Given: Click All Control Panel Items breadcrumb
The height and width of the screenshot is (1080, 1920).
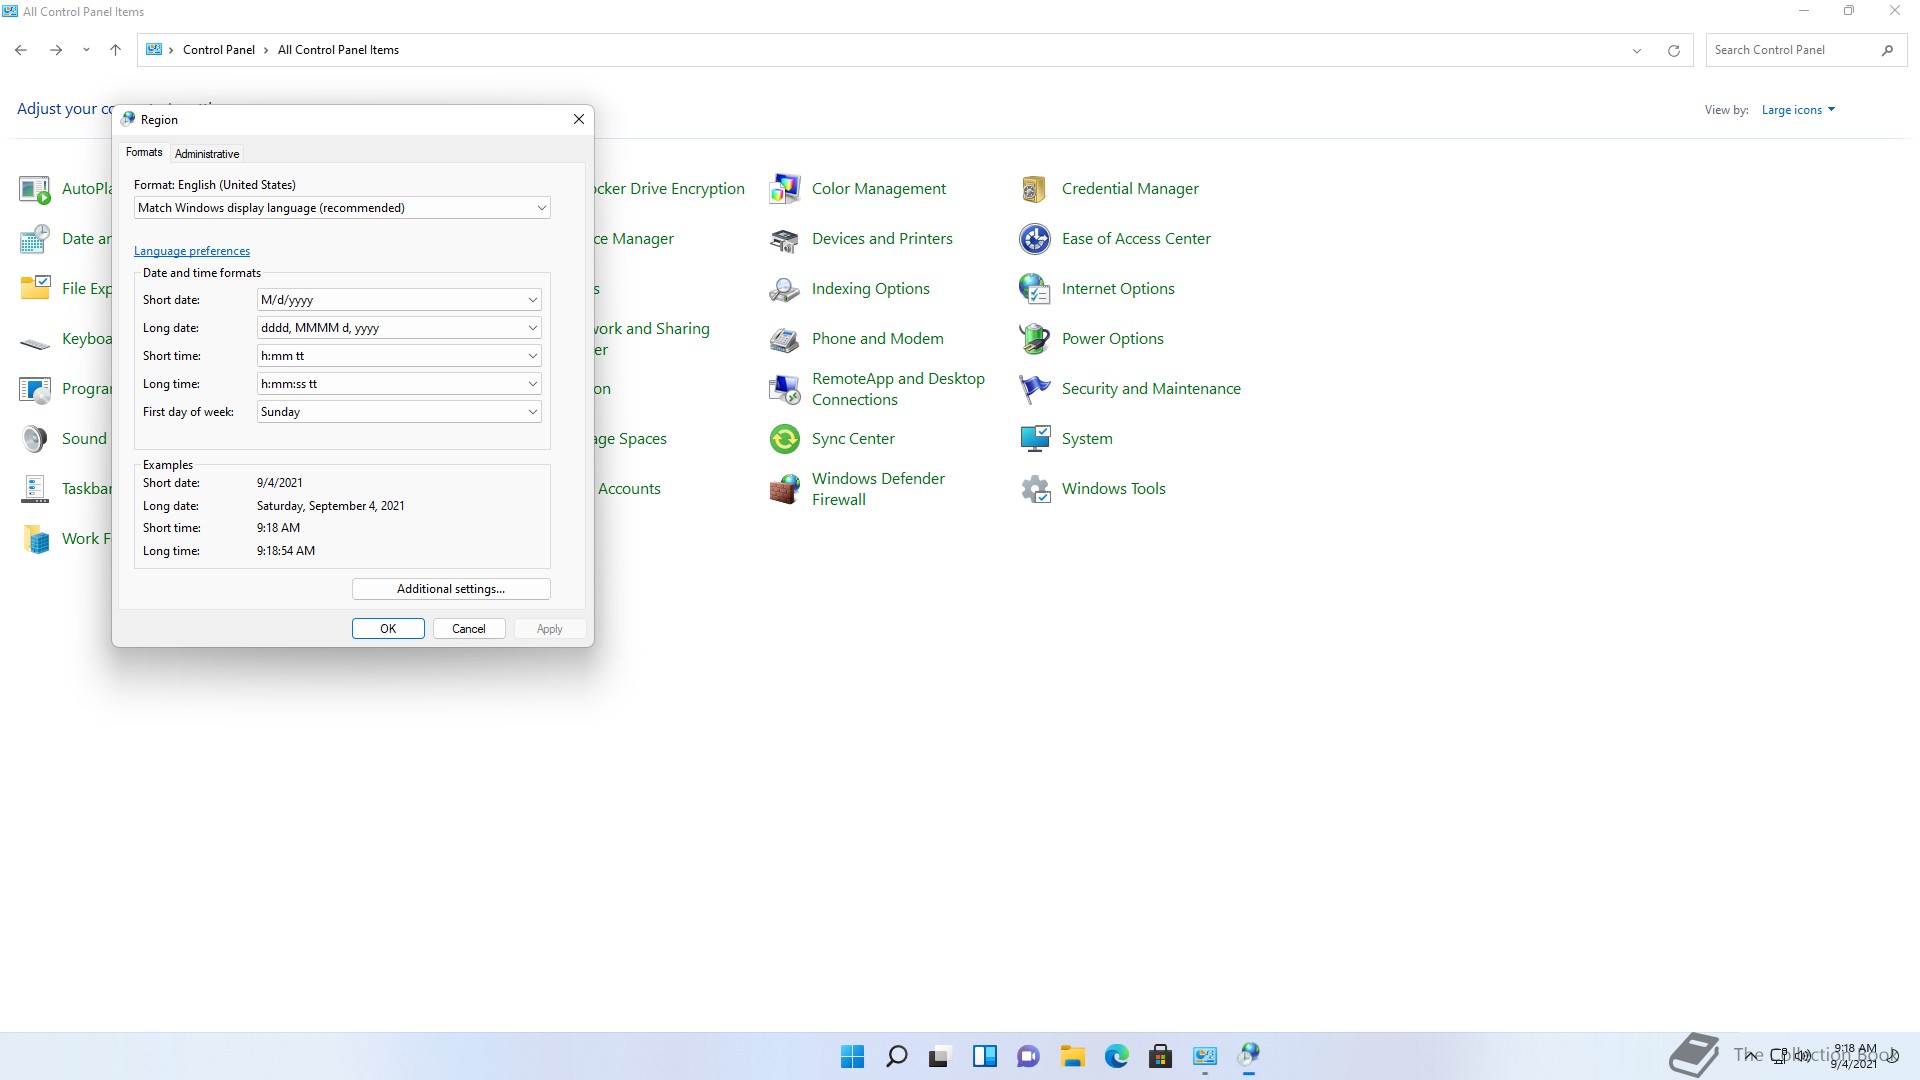Looking at the screenshot, I should (338, 50).
